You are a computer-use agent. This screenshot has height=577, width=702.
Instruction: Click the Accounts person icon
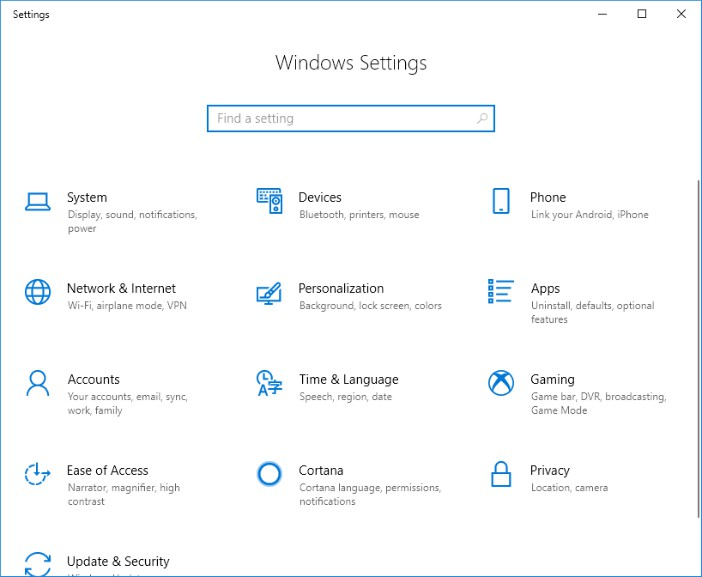click(38, 383)
